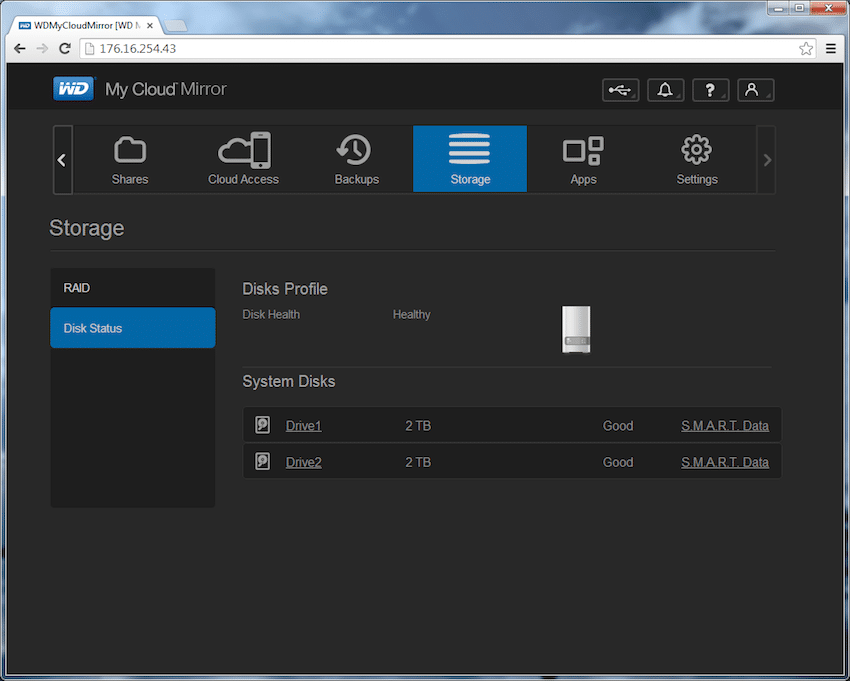Open the Shares section

tap(130, 159)
